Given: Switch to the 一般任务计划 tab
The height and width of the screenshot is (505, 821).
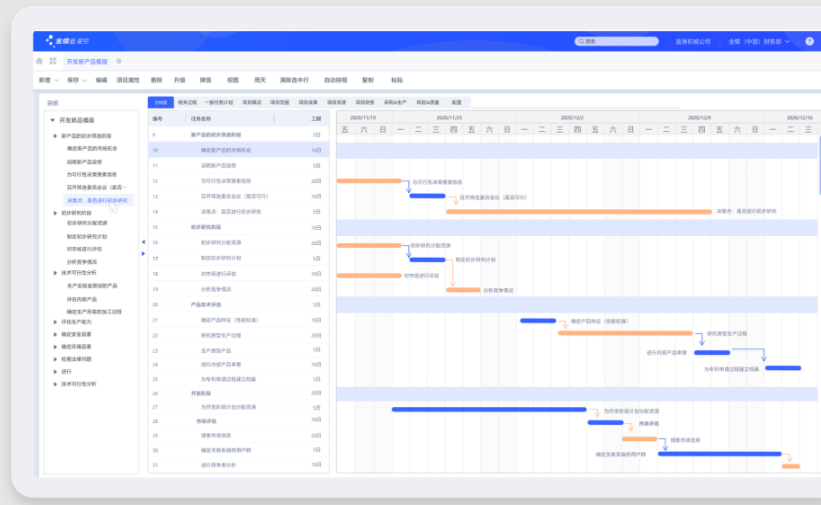Looking at the screenshot, I should (219, 102).
